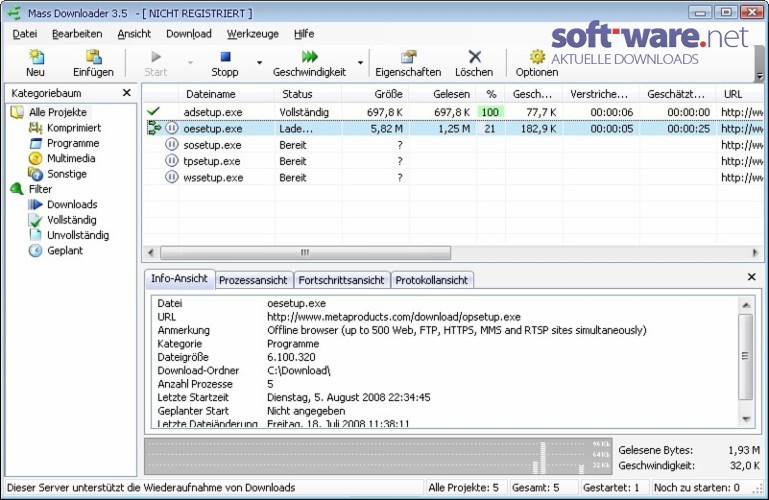The image size is (769, 500).
Task: Sort by Größe column header
Action: click(376, 94)
